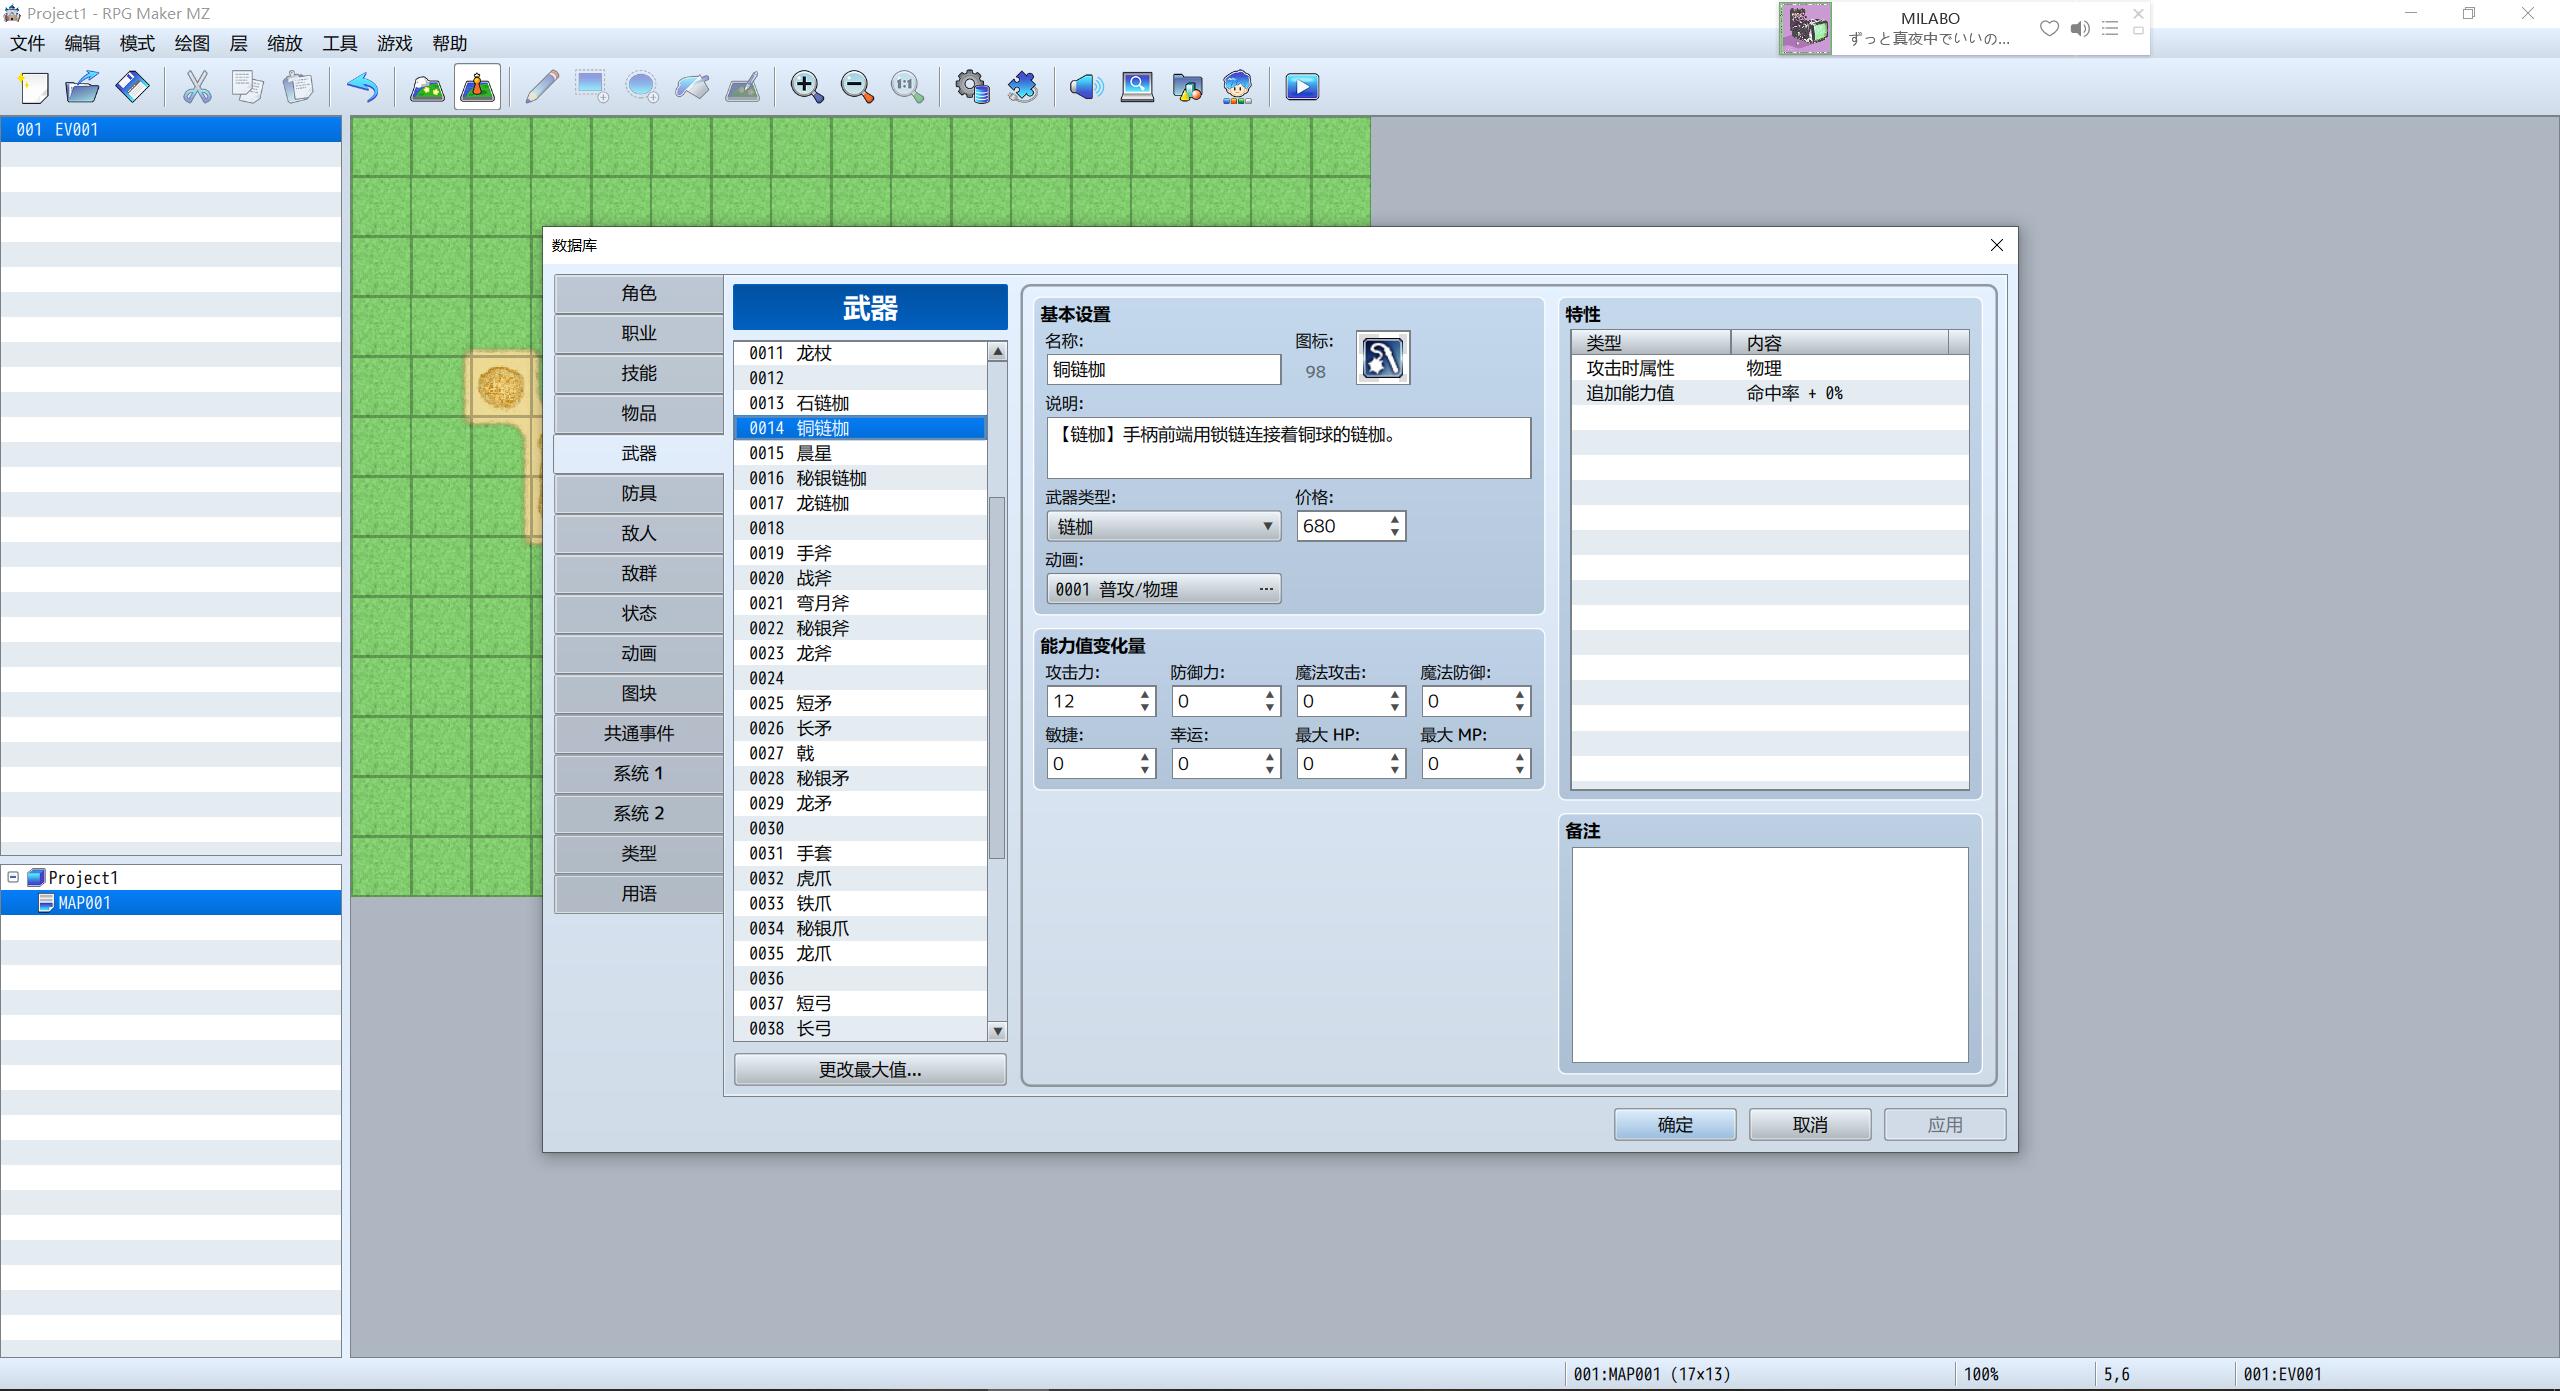
Task: Click the Save Project toolbar icon
Action: (133, 87)
